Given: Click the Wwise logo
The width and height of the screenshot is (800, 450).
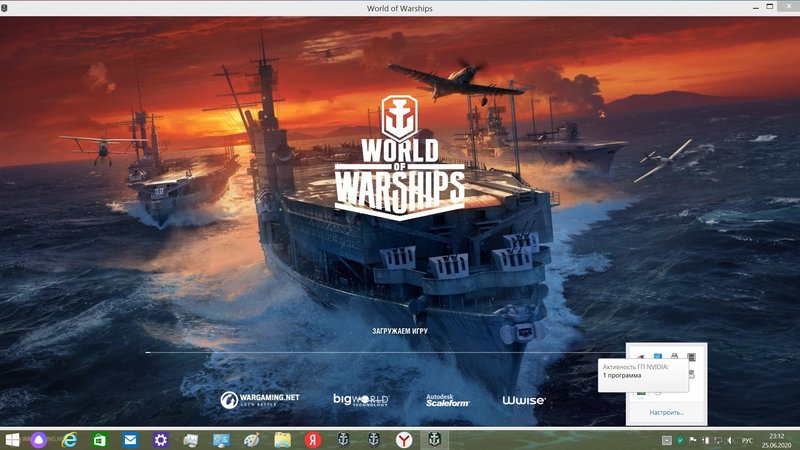Looking at the screenshot, I should click(x=523, y=401).
